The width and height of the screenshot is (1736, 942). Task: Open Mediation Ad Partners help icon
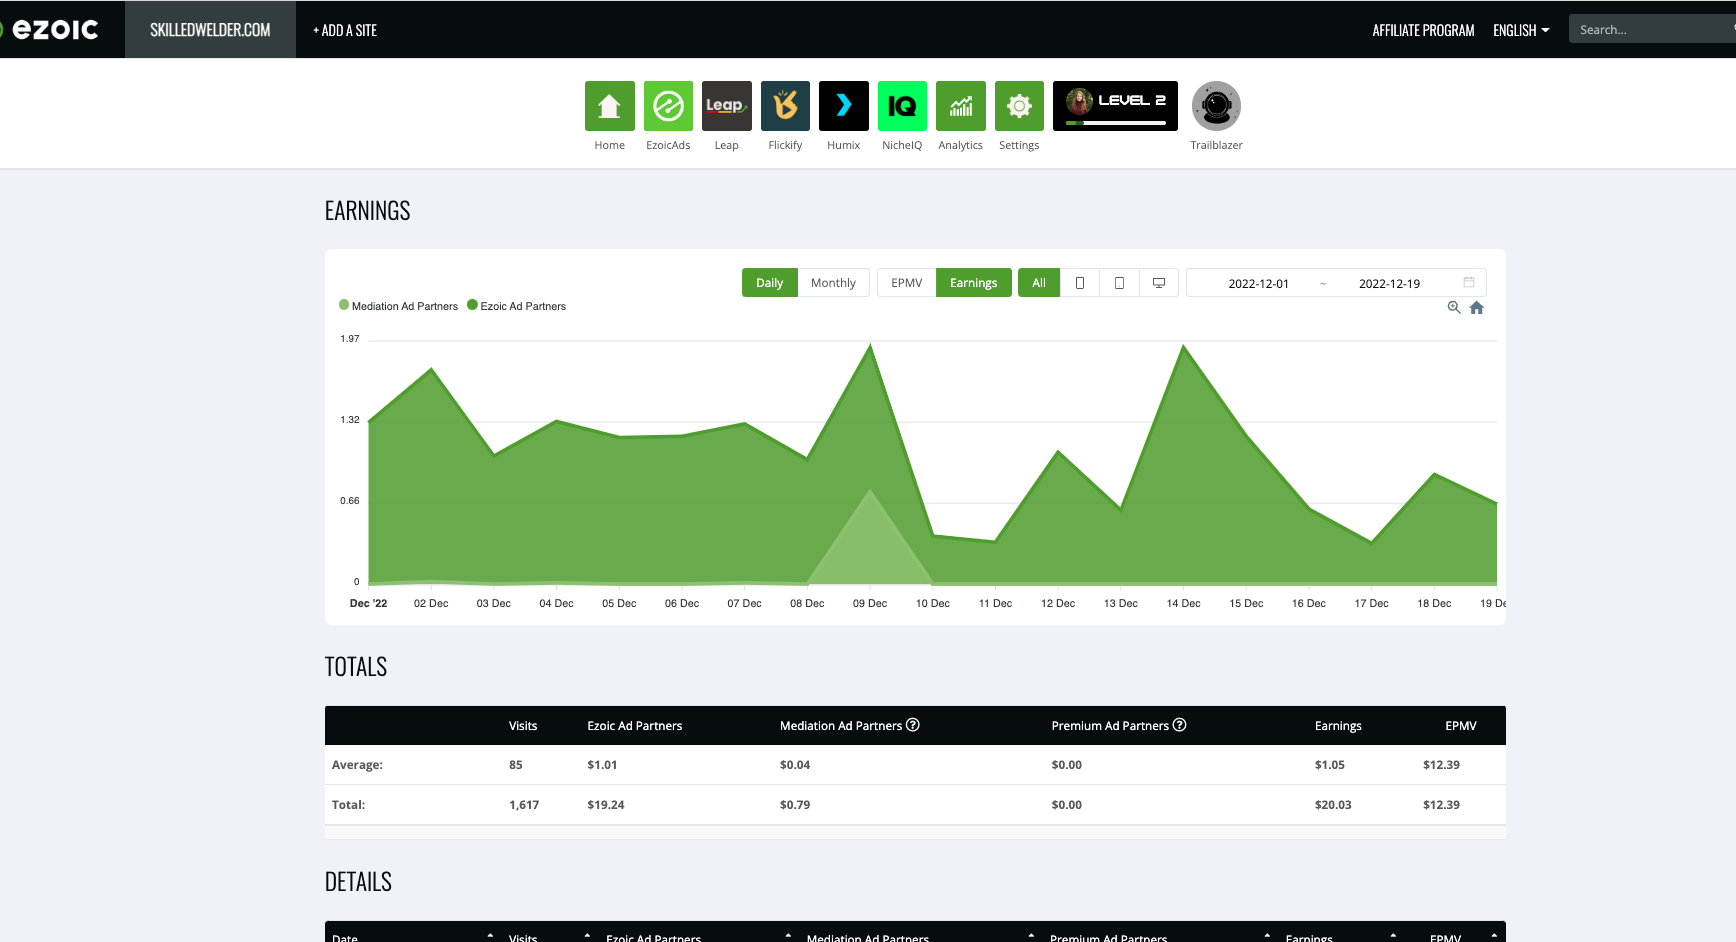(913, 725)
